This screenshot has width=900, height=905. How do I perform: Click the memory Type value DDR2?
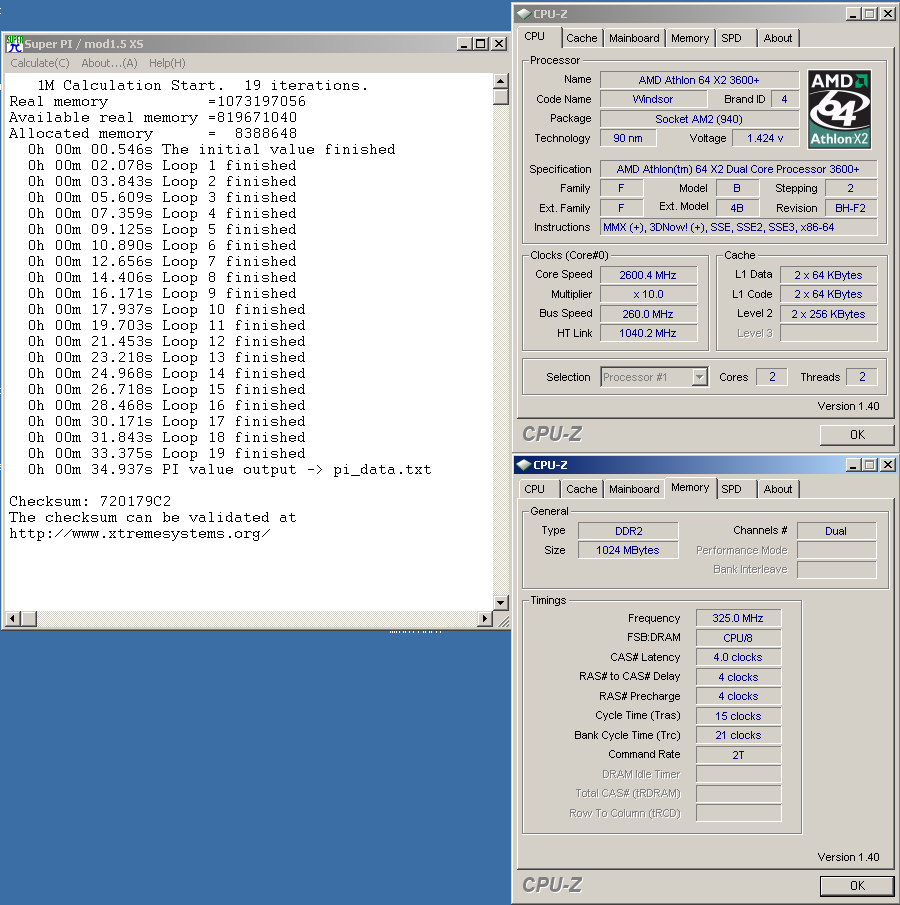click(x=628, y=531)
